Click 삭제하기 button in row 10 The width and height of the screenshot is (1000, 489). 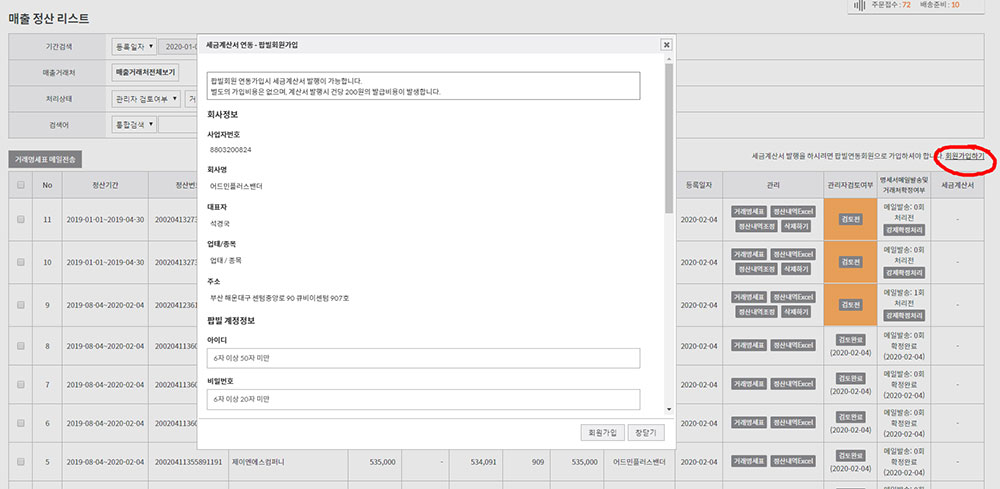pyautogui.click(x=797, y=269)
